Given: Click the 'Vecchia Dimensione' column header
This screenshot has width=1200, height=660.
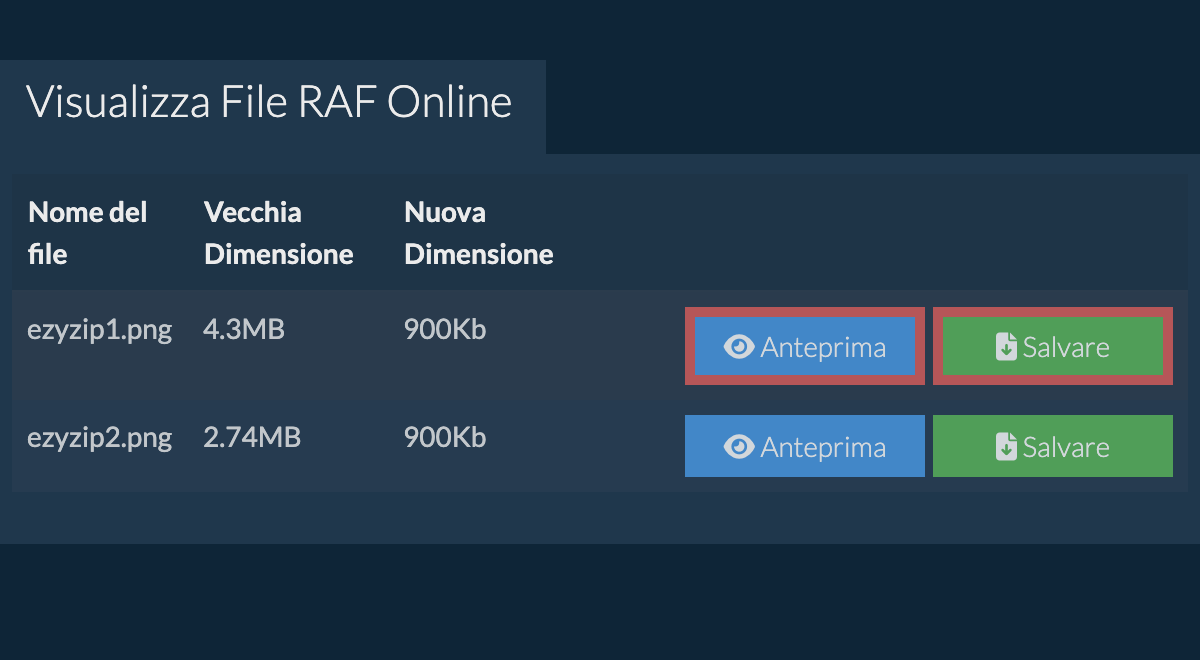Looking at the screenshot, I should coord(278,233).
